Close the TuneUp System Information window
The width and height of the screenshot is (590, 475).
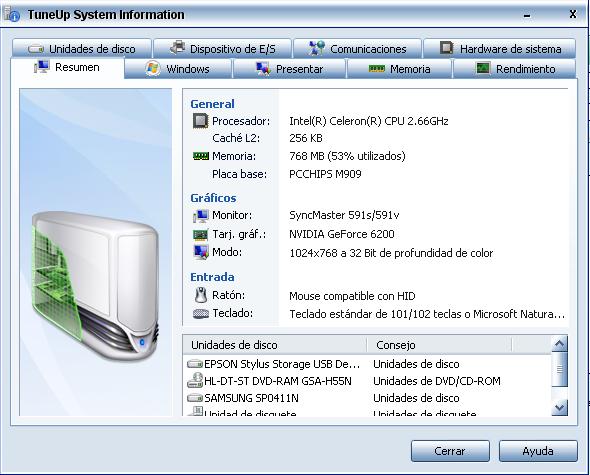click(573, 14)
